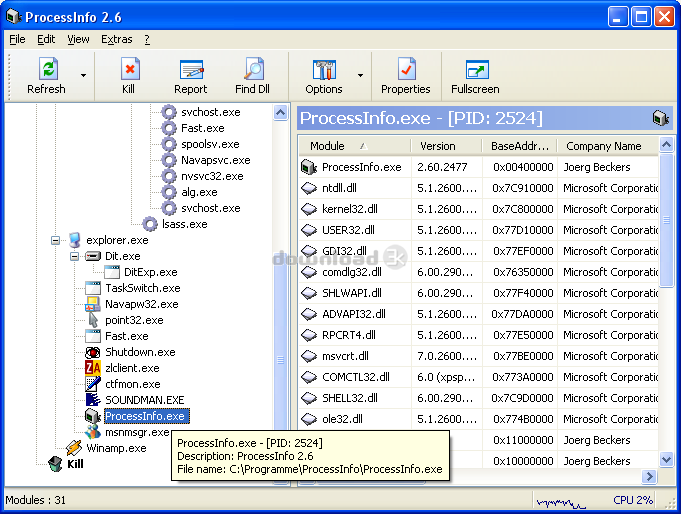
Task: Launch the Find Dll search
Action: (254, 69)
